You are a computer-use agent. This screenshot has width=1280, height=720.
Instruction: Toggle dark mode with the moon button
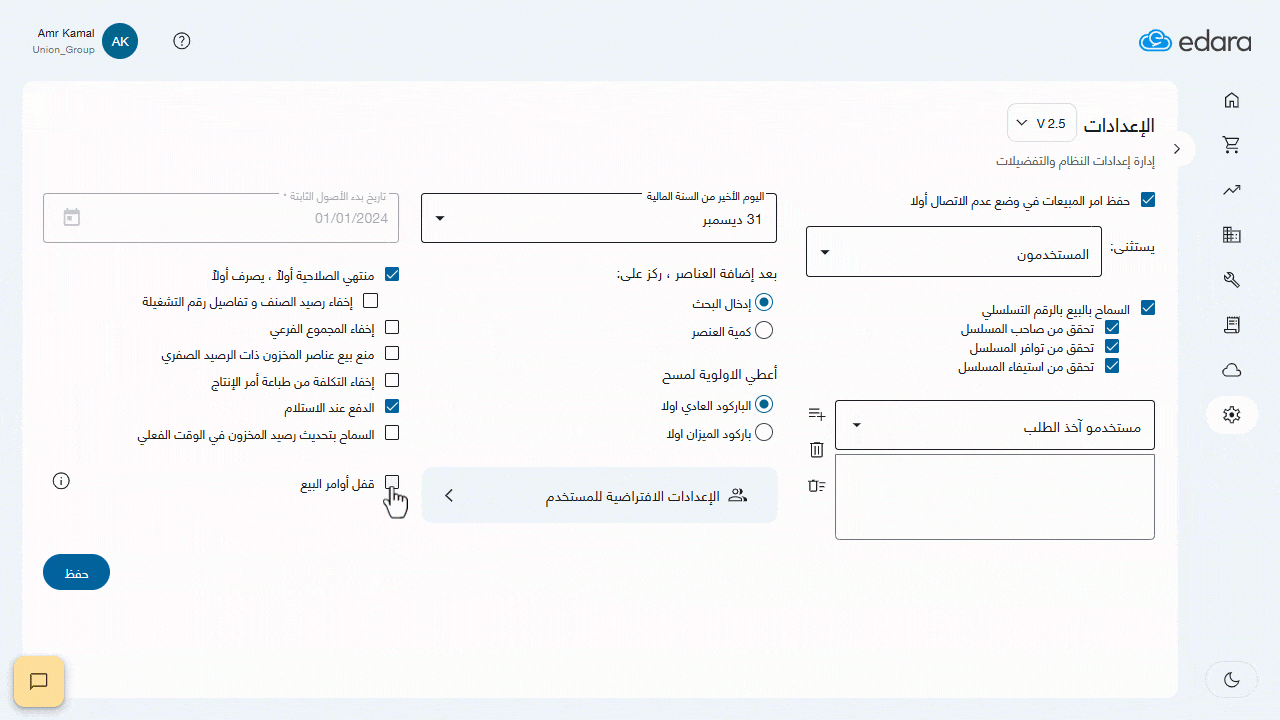tap(1231, 679)
